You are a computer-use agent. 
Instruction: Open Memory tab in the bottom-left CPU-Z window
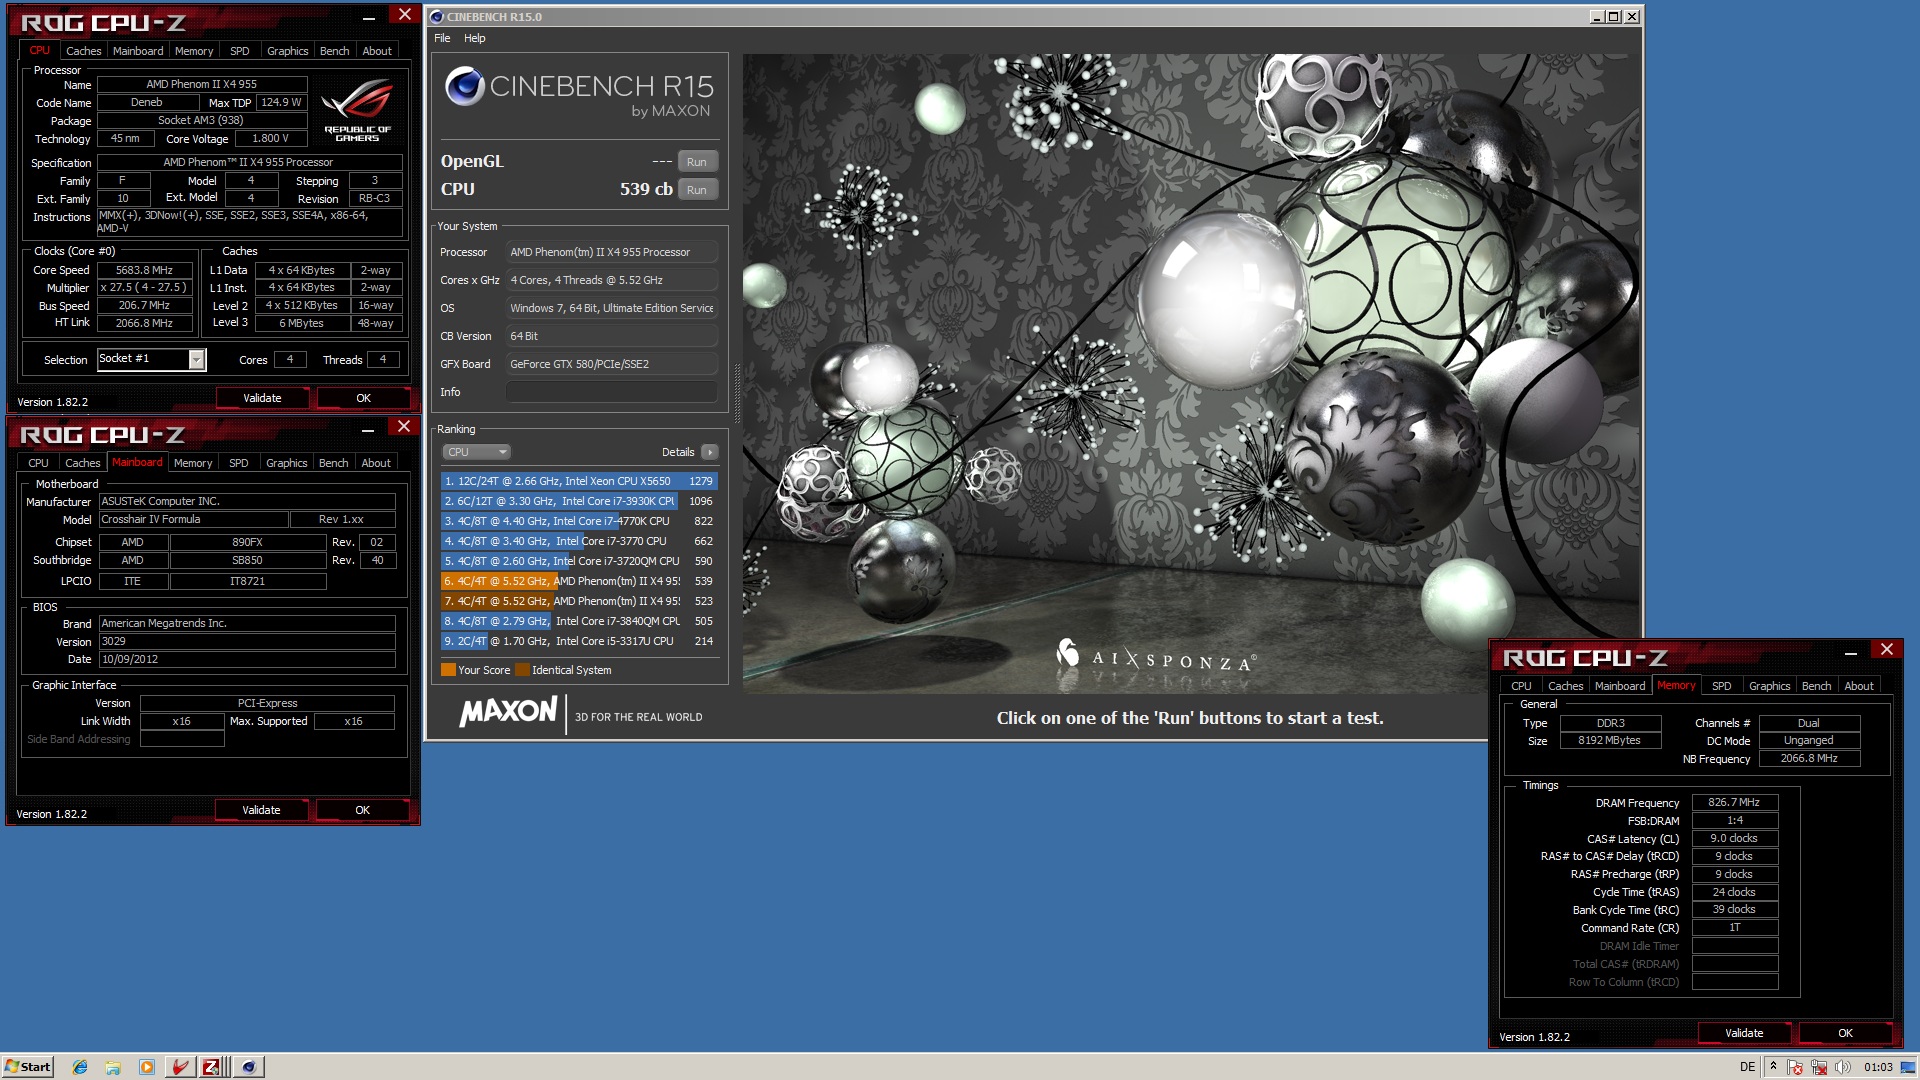pyautogui.click(x=193, y=463)
